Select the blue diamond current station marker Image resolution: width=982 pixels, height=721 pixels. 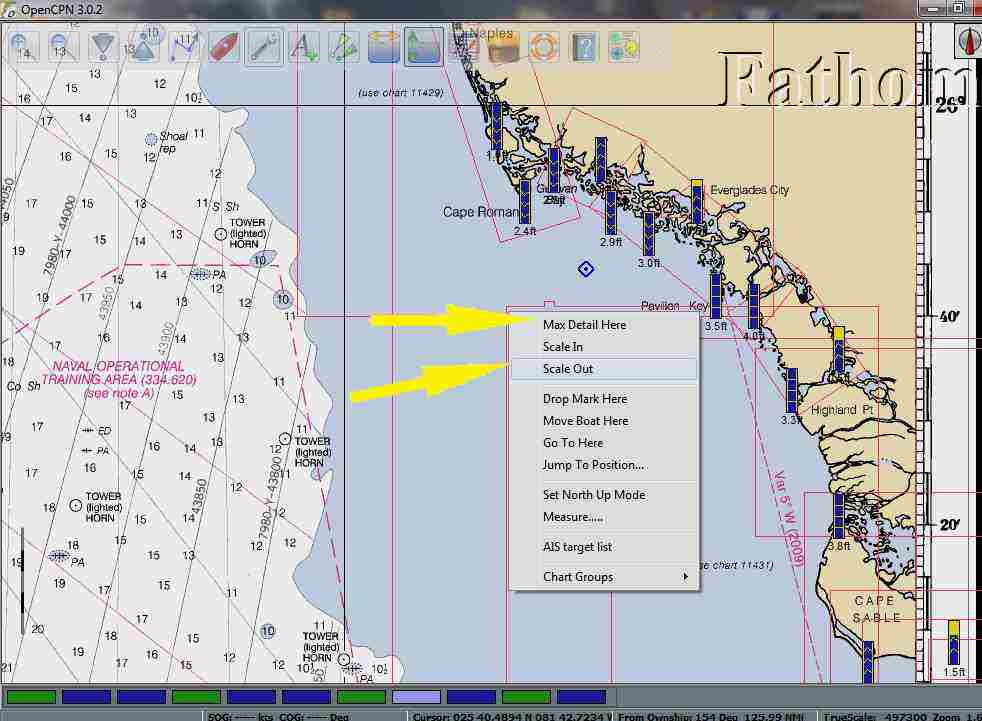pyautogui.click(x=586, y=269)
